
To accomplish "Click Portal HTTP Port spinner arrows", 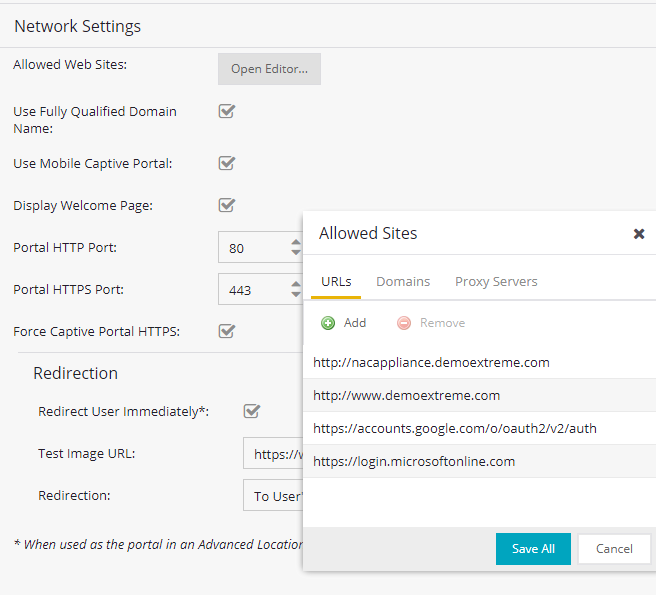I will (x=295, y=247).
